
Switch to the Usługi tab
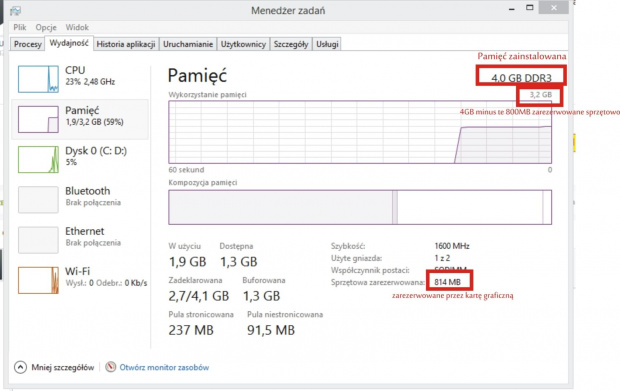point(327,44)
